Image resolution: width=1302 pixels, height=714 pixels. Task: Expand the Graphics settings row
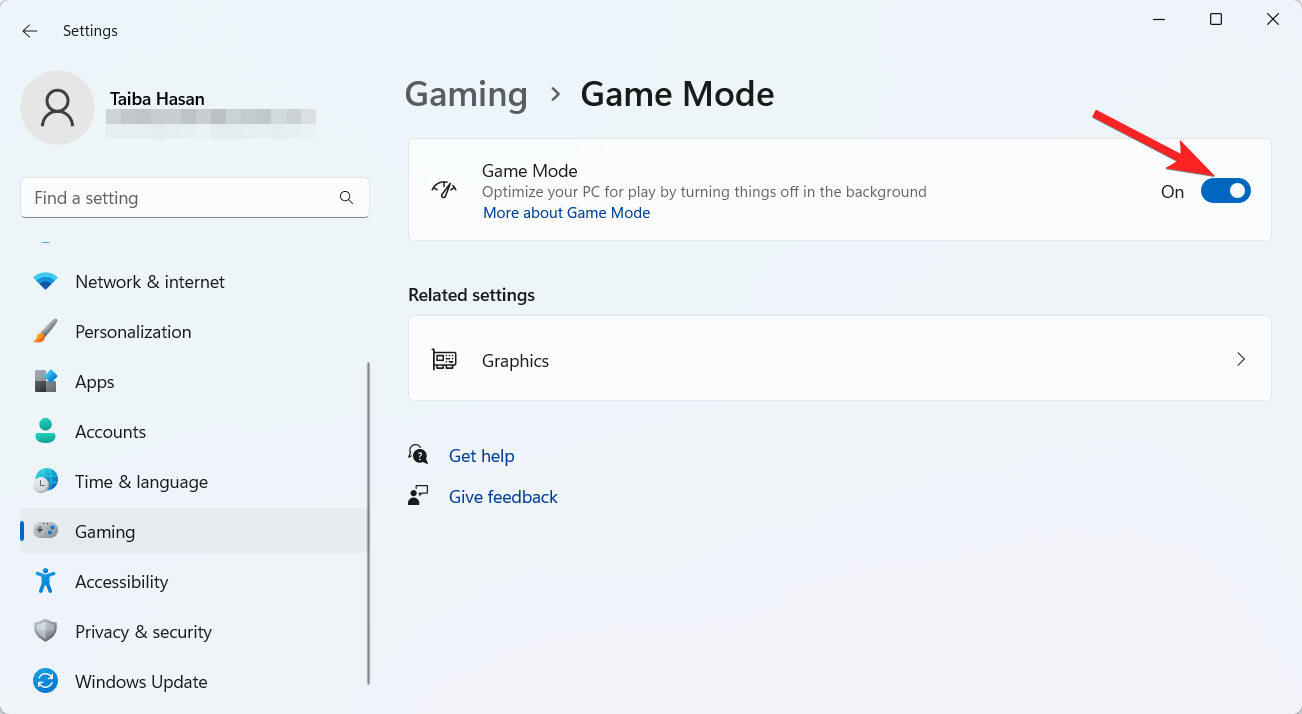840,359
